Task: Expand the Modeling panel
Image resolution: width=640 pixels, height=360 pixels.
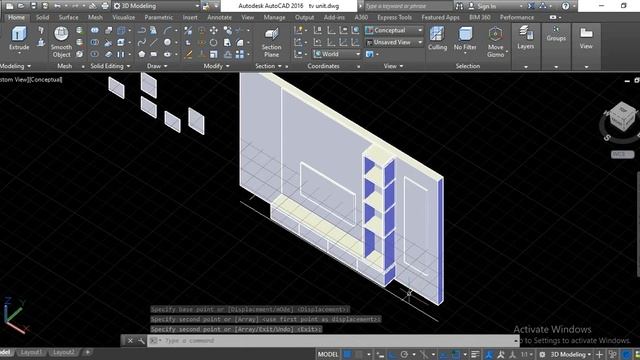Action: pos(15,66)
